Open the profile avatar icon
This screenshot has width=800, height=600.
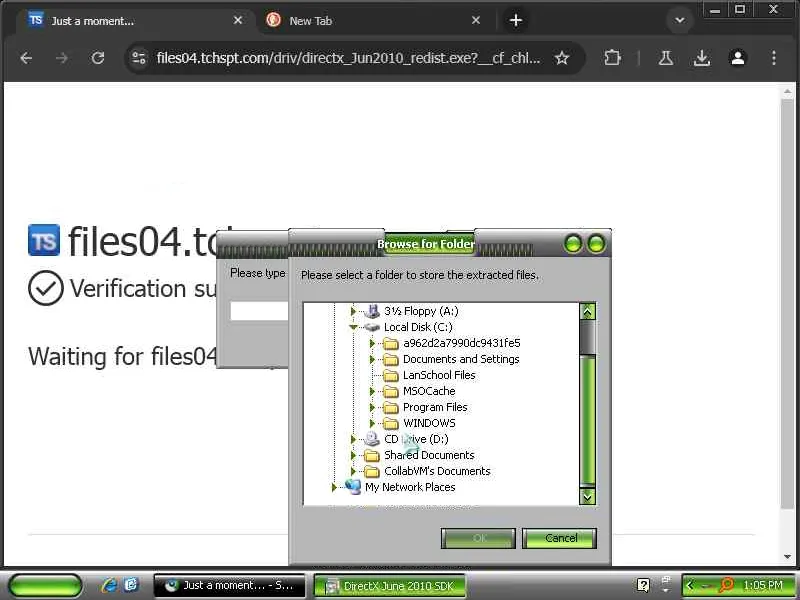[738, 58]
